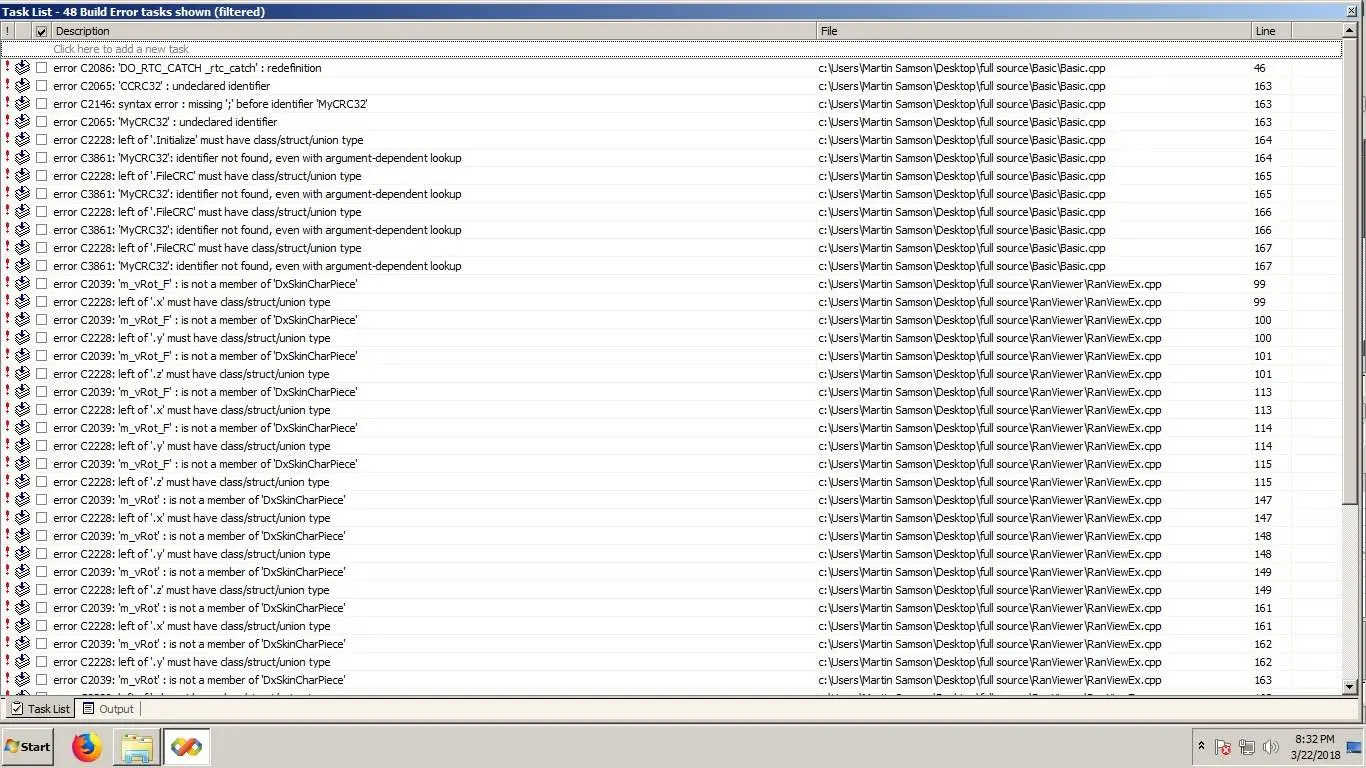
Task: Tick checkbox for '.FileCRC' error at line 167
Action: [x=41, y=248]
